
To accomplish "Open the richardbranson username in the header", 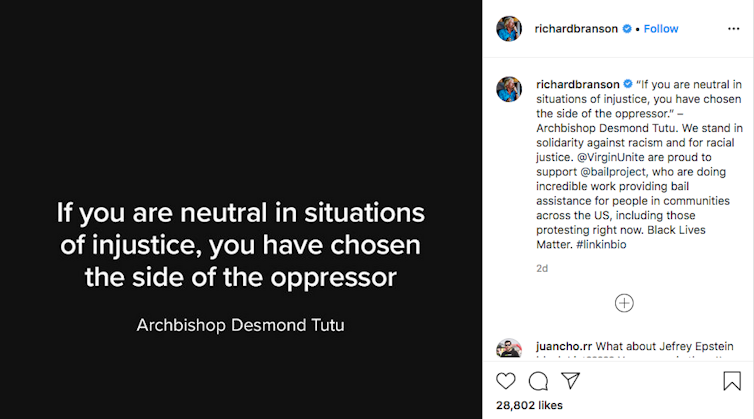I will pyautogui.click(x=577, y=29).
